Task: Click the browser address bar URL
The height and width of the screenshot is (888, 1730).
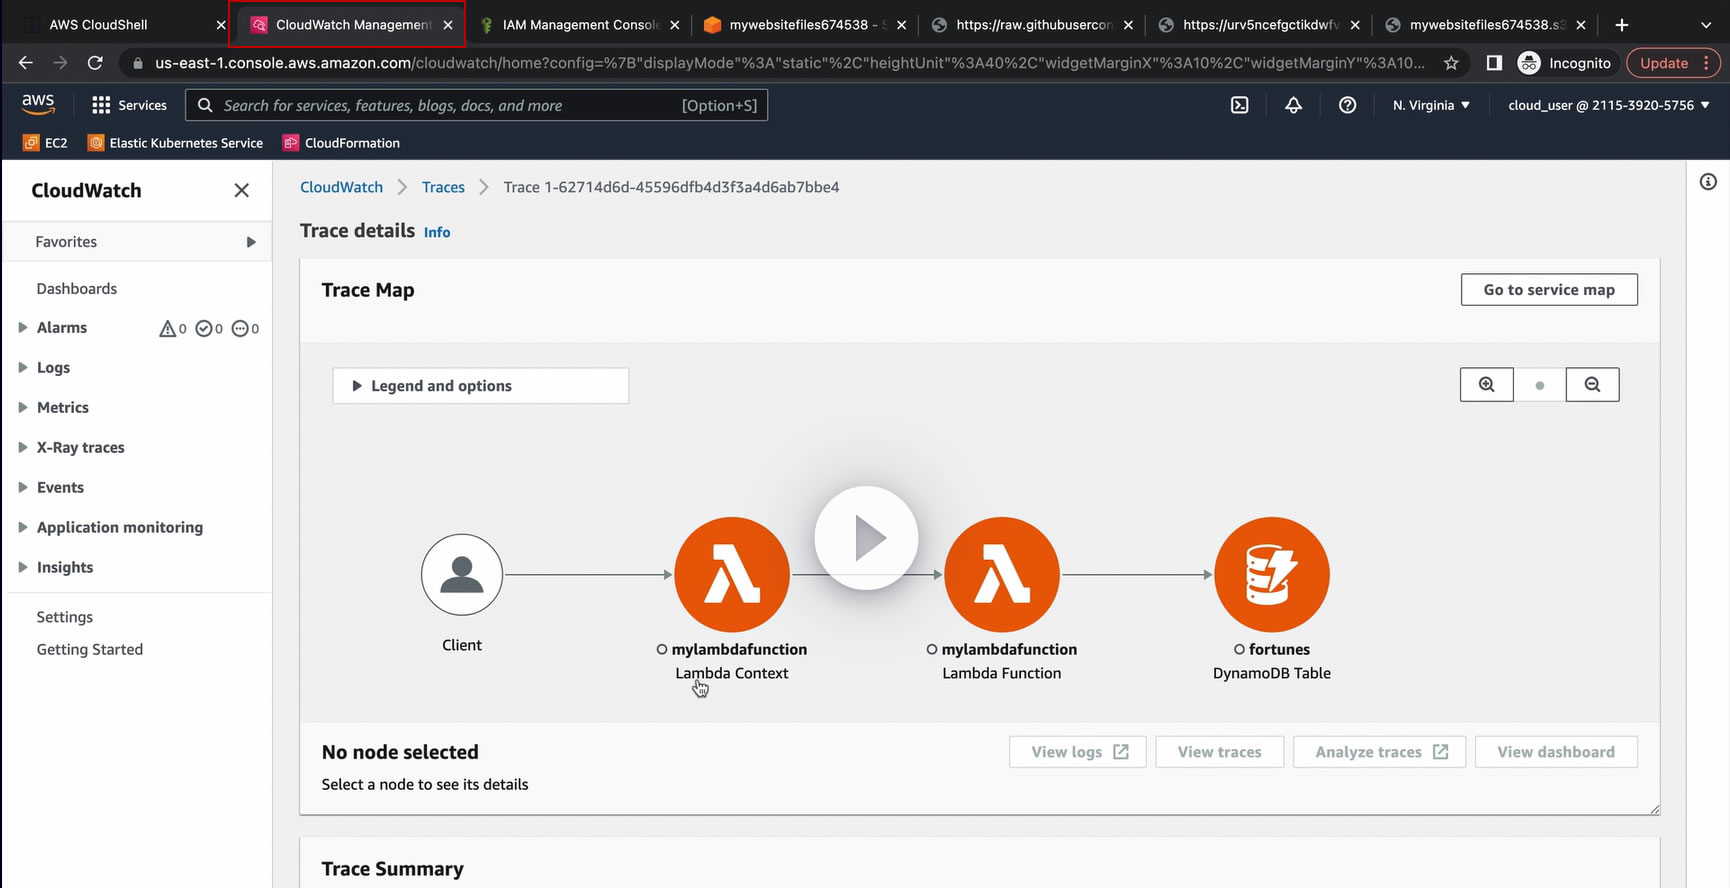Action: point(790,63)
